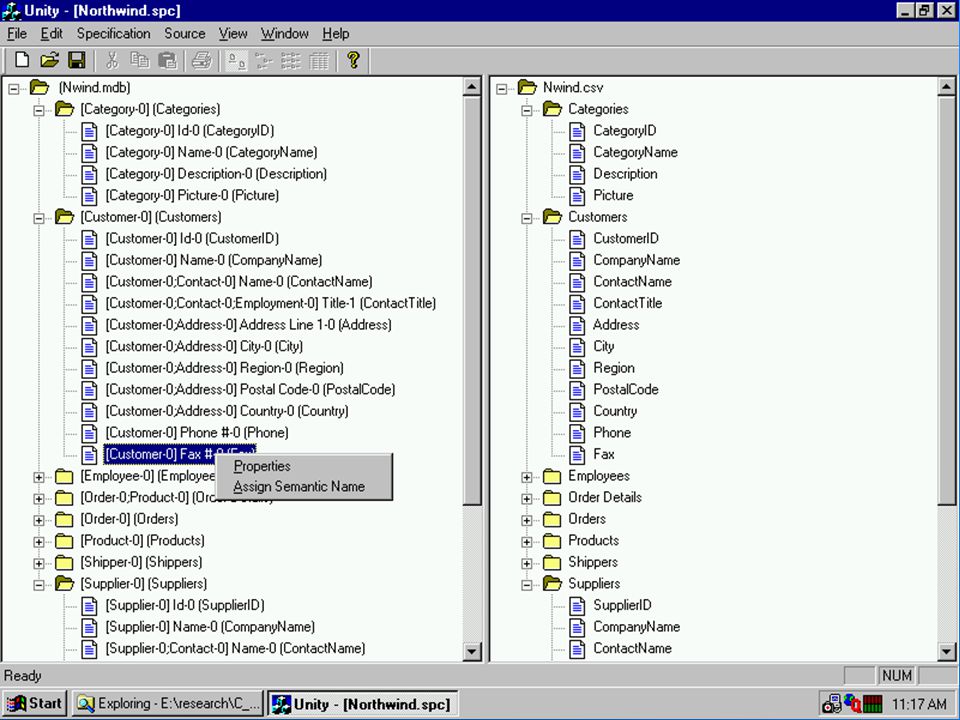Select [Customer-0;Address-0] City-0 (City) item

(204, 347)
